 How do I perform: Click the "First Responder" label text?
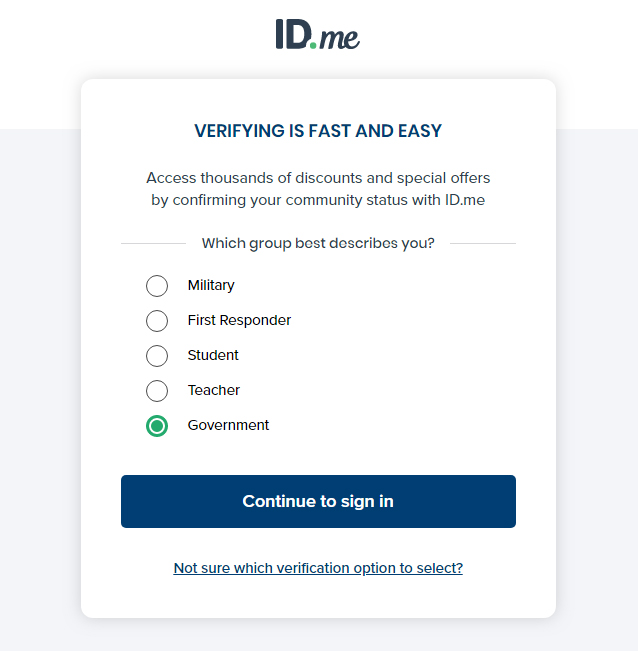(x=239, y=320)
